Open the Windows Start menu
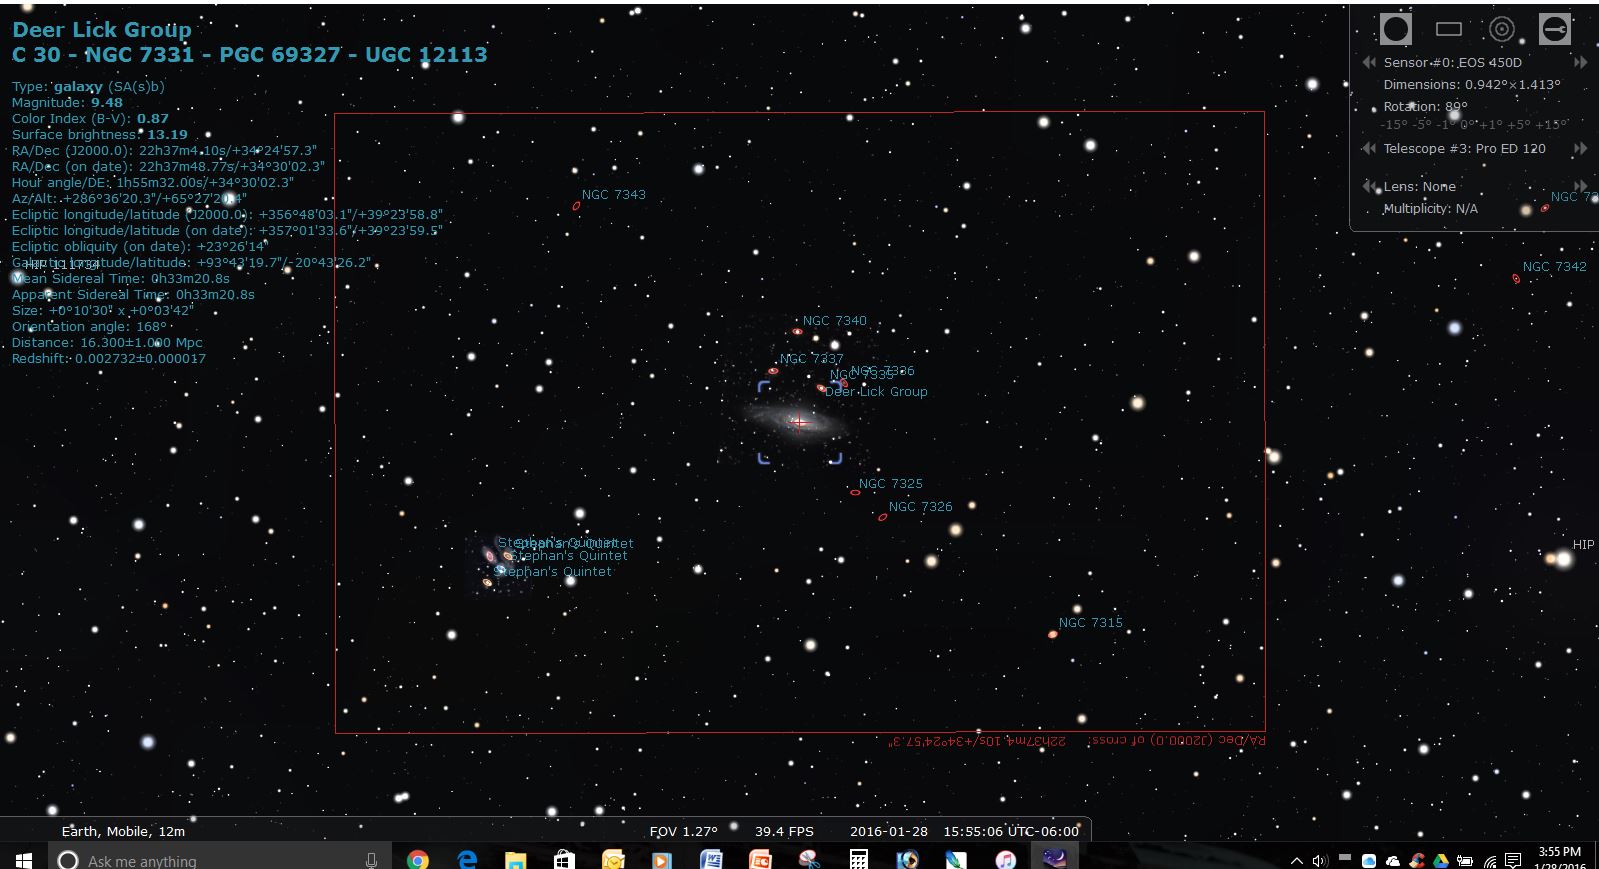This screenshot has width=1599, height=869. [23, 859]
